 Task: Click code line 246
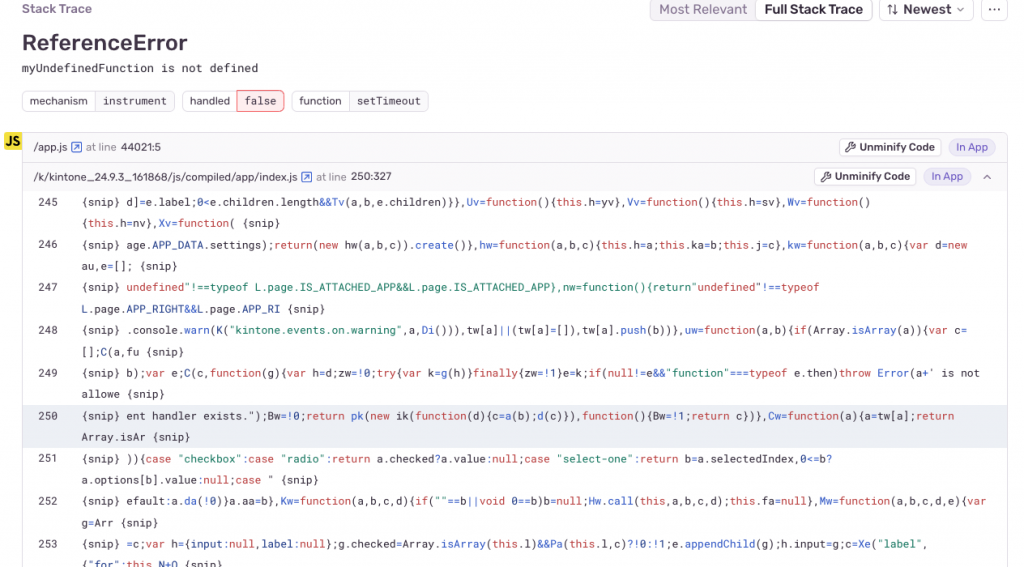(515, 255)
